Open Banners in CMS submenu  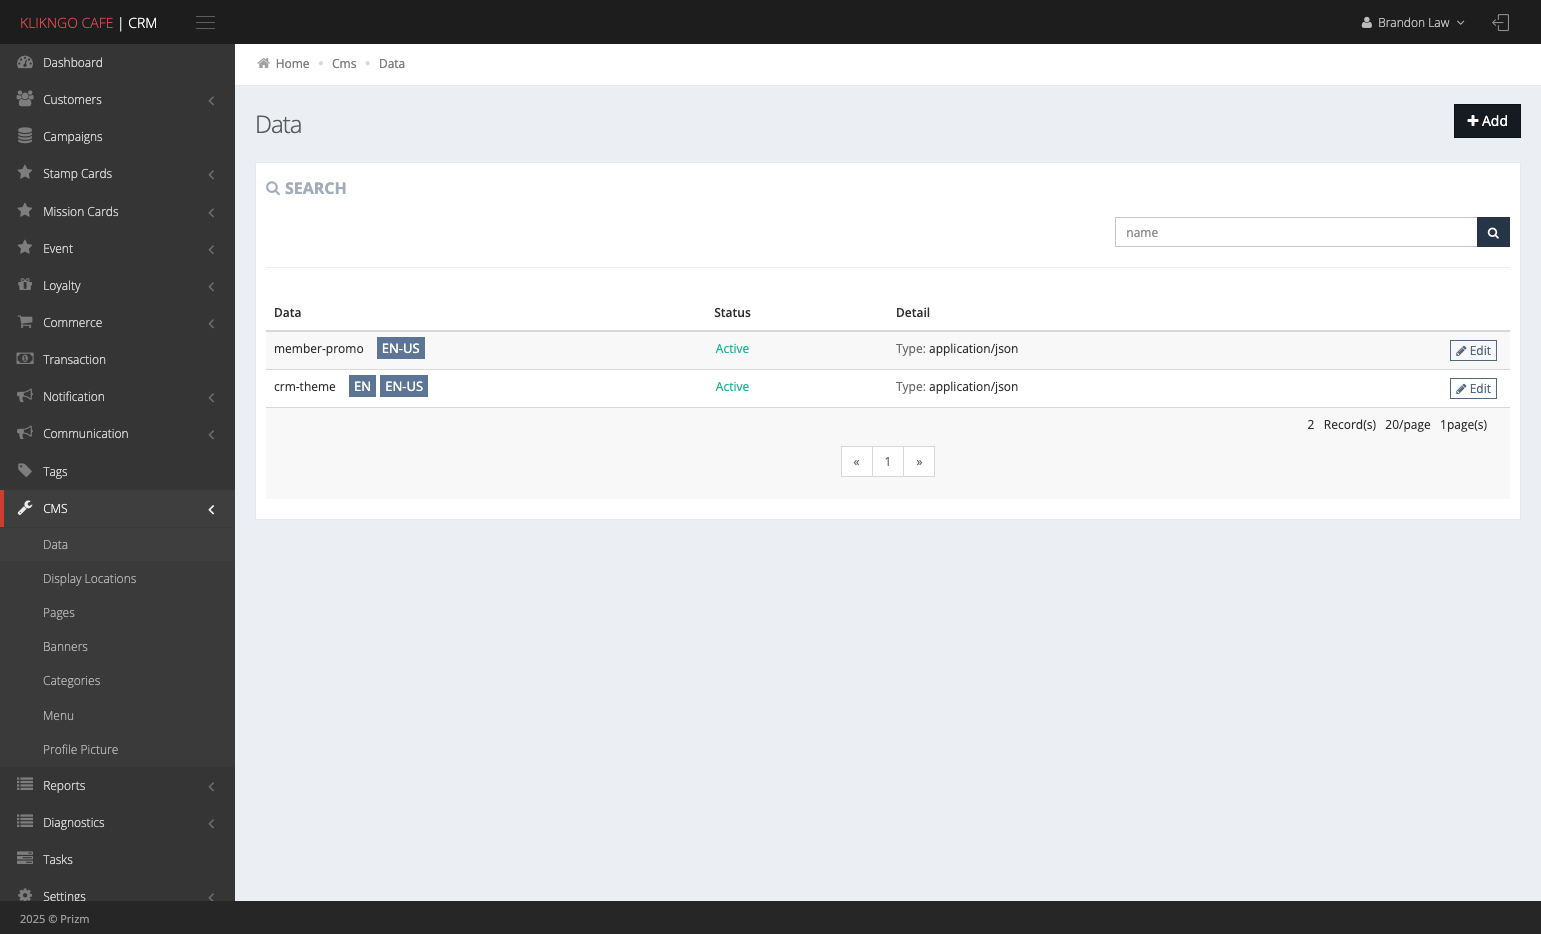(65, 647)
